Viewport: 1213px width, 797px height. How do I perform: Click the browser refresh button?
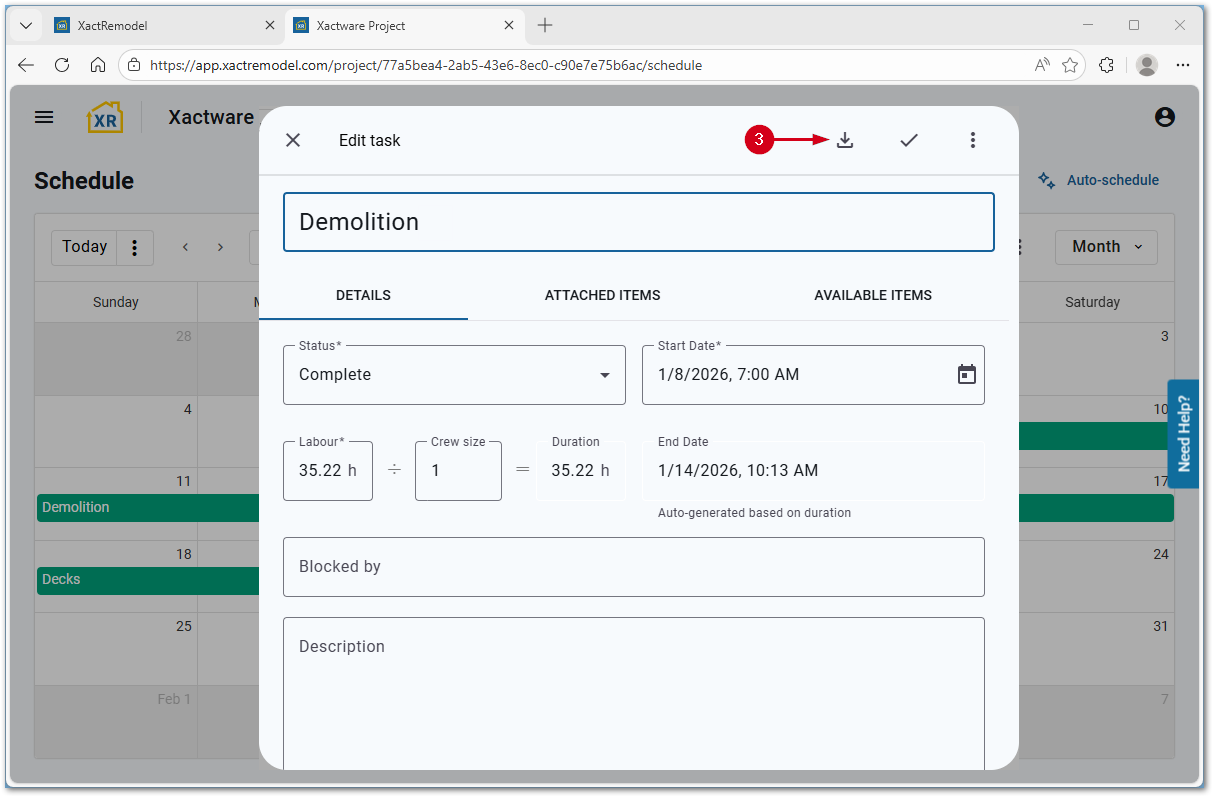[62, 65]
